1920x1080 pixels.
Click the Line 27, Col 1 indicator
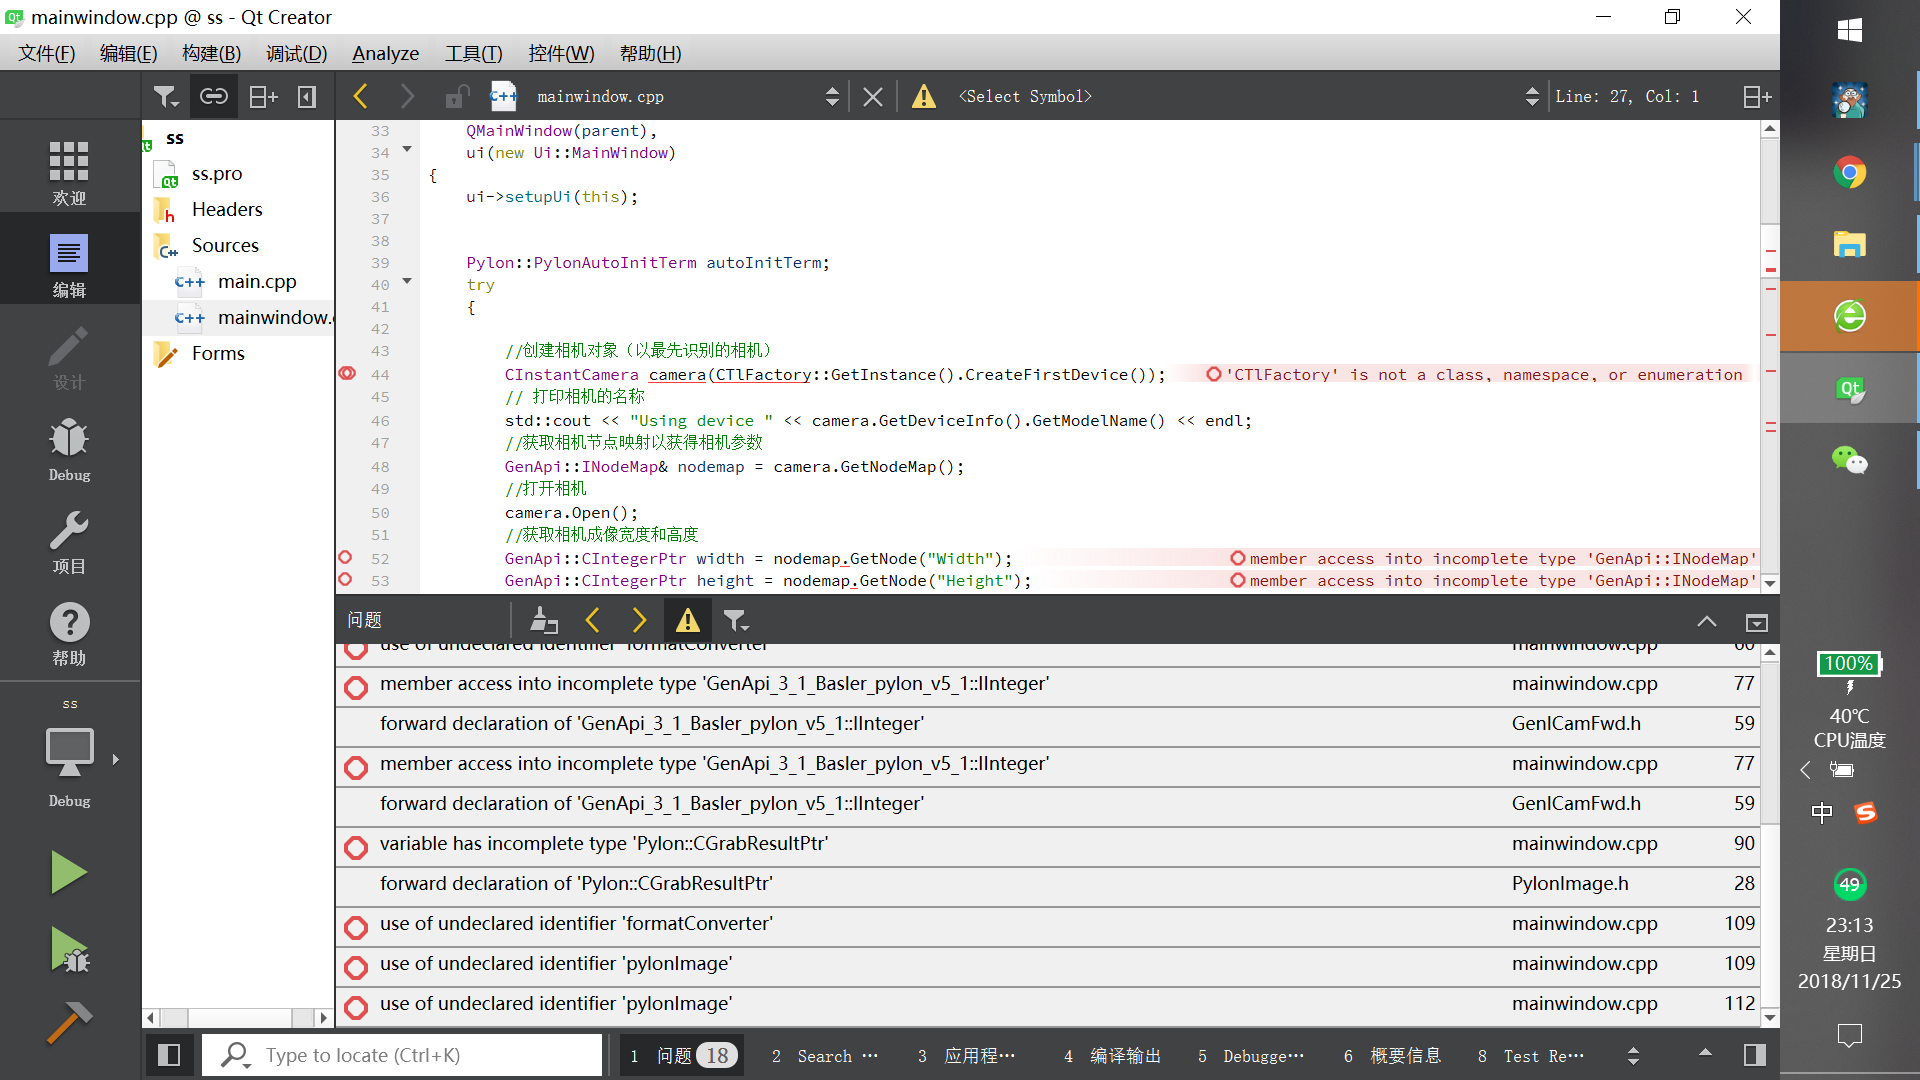pyautogui.click(x=1627, y=96)
